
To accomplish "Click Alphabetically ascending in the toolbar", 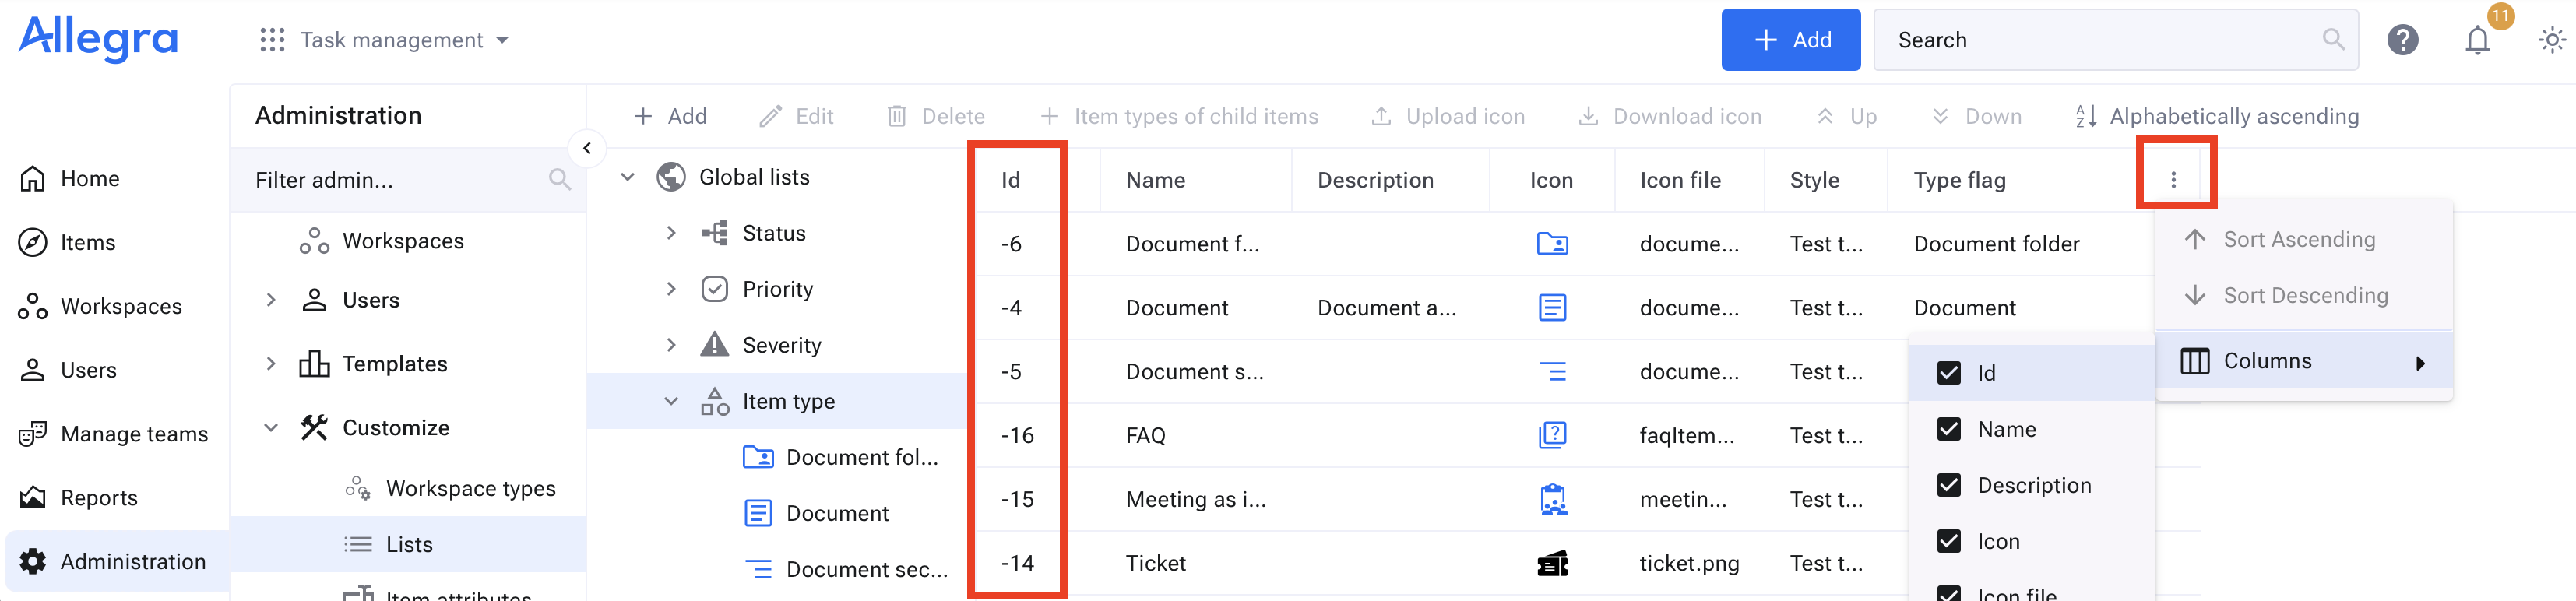I will [2216, 116].
